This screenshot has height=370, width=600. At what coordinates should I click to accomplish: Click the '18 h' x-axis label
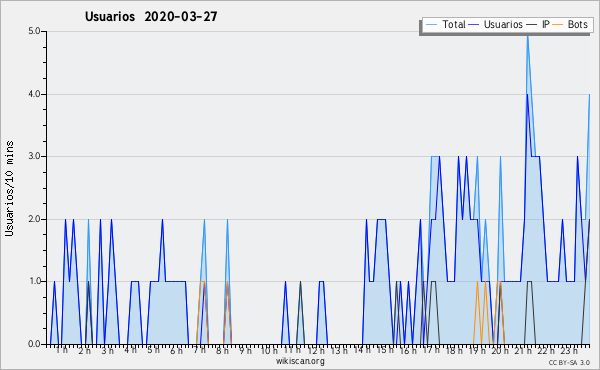pos(454,350)
